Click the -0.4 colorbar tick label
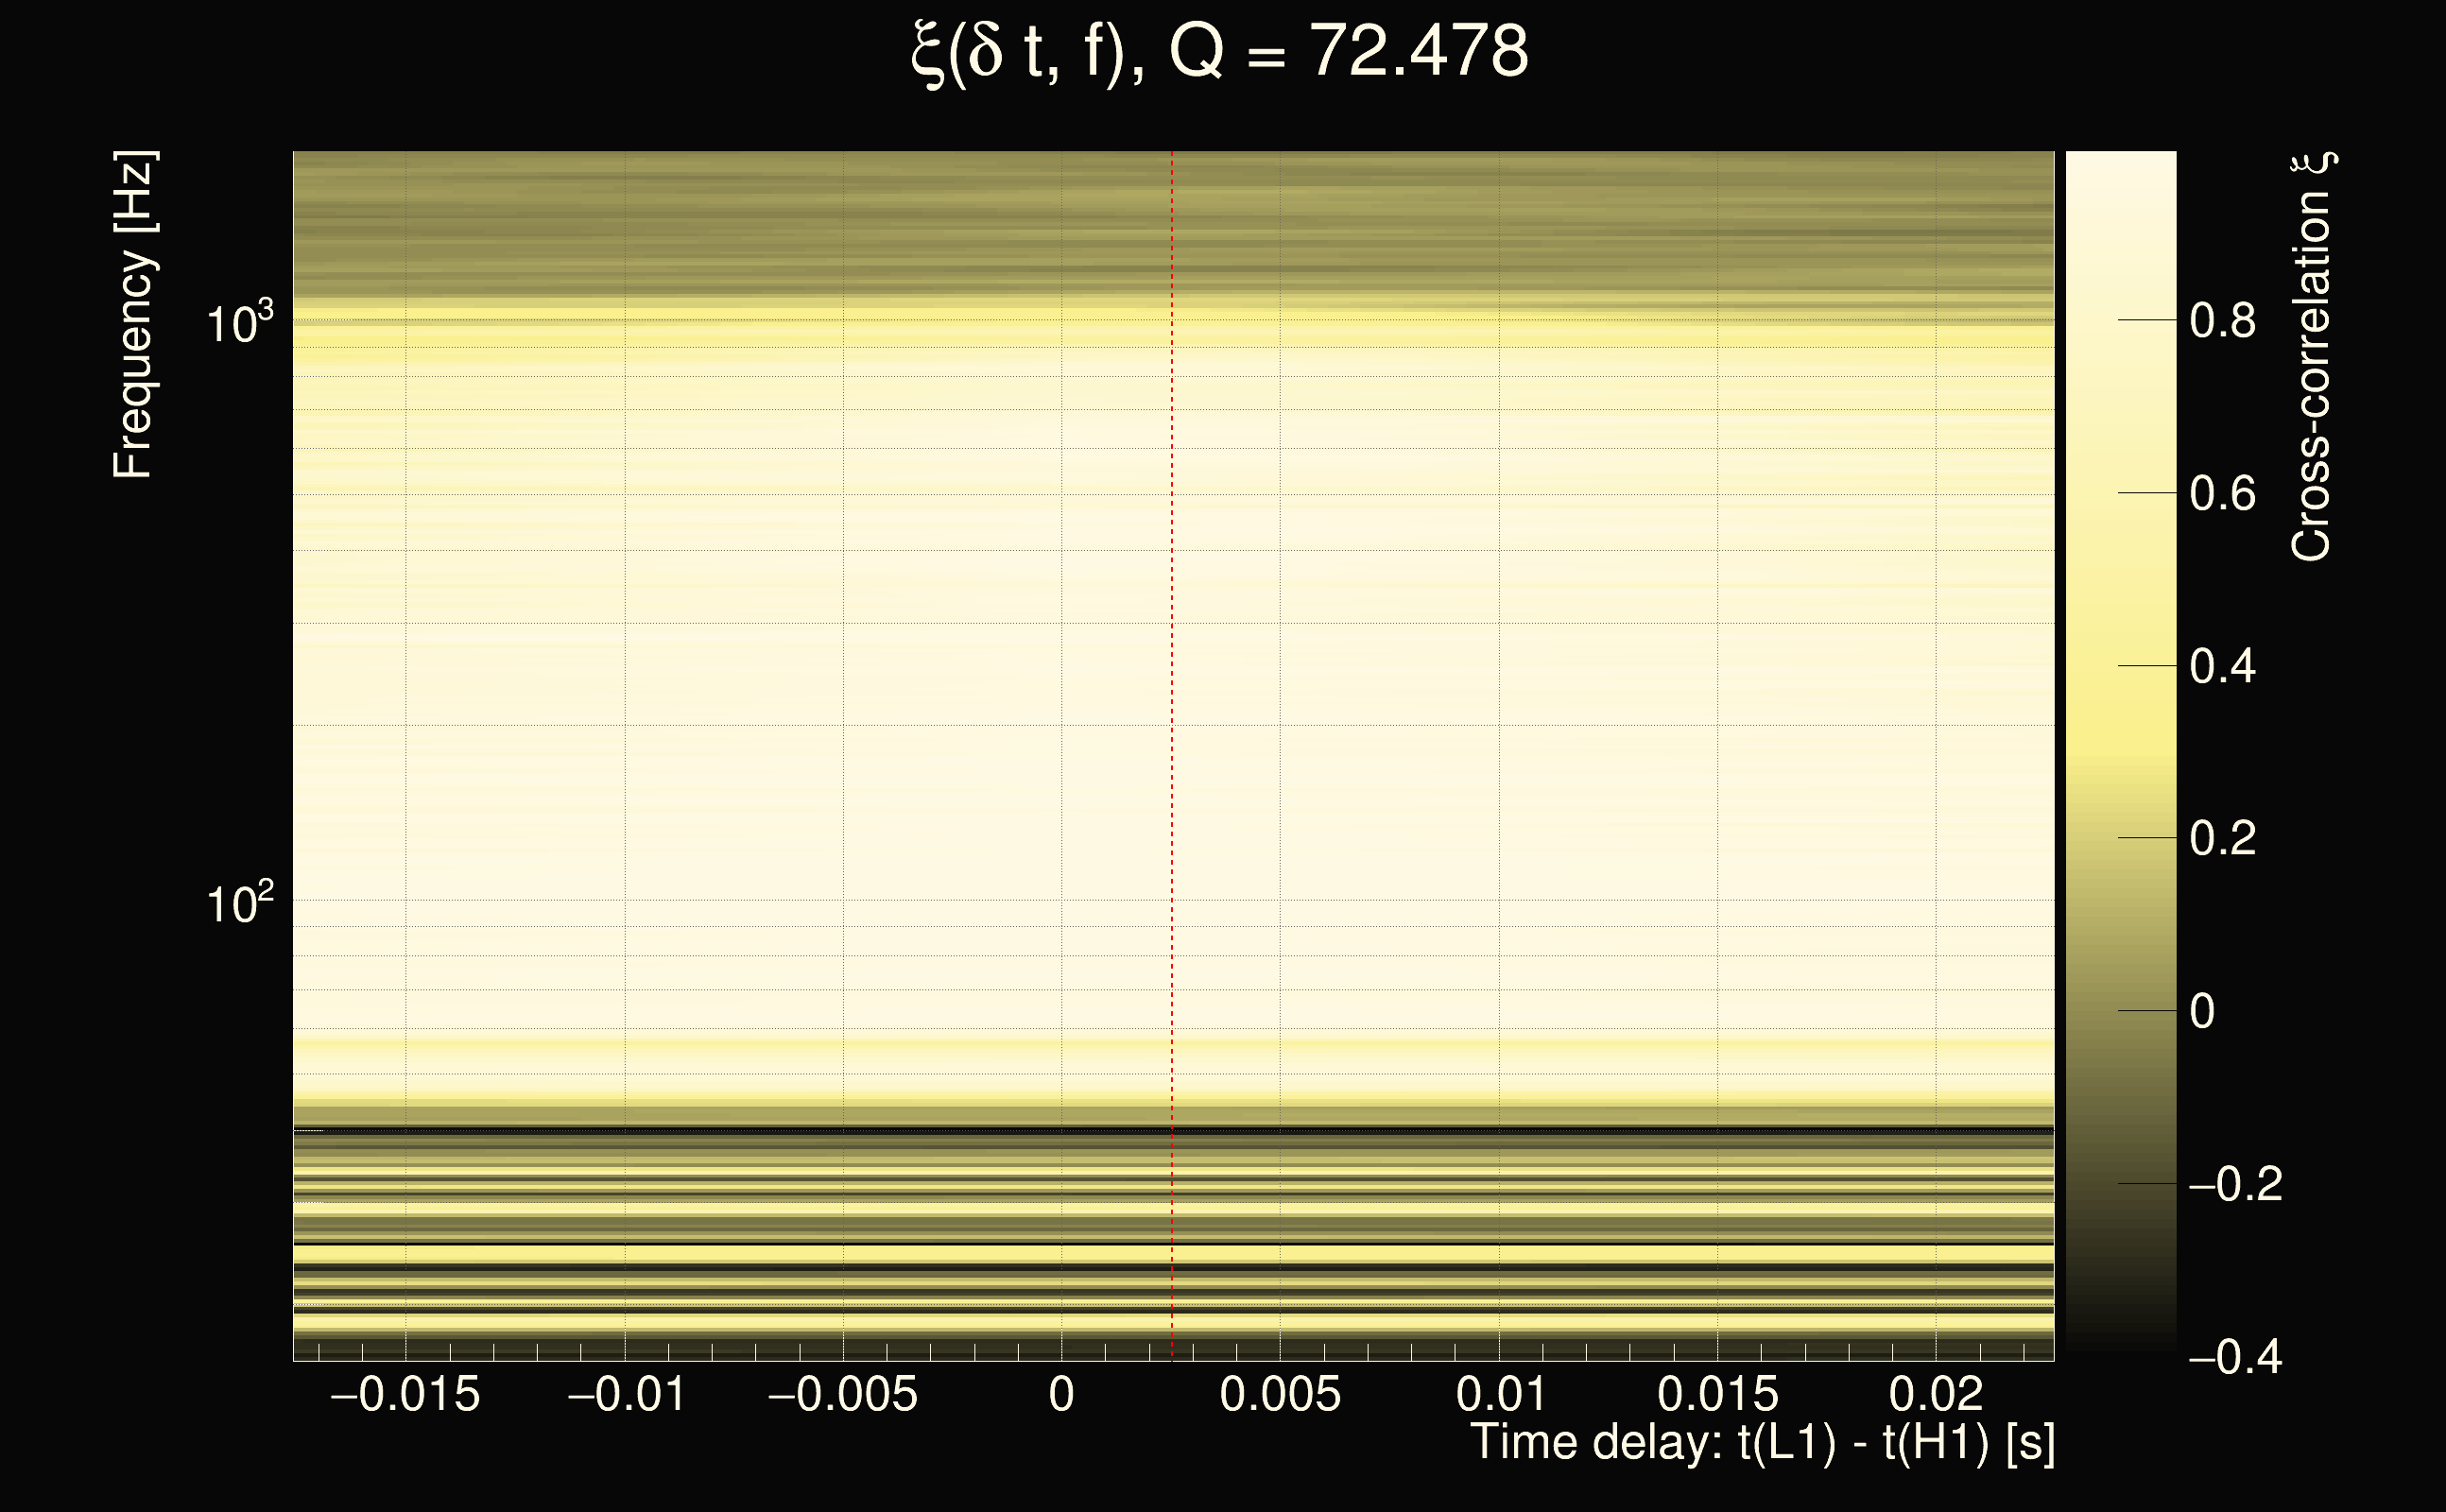Screen dimensions: 2446x1512 point(2234,1357)
